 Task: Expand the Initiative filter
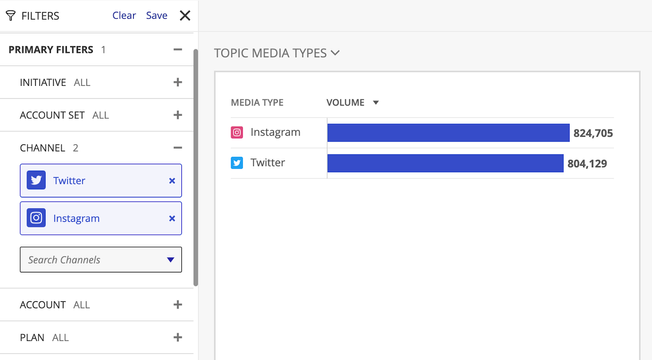(x=178, y=82)
